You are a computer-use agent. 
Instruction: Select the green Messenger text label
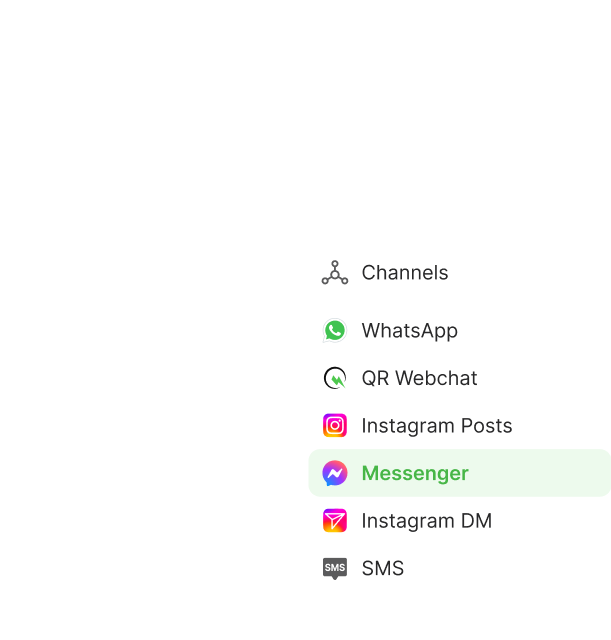(x=415, y=473)
